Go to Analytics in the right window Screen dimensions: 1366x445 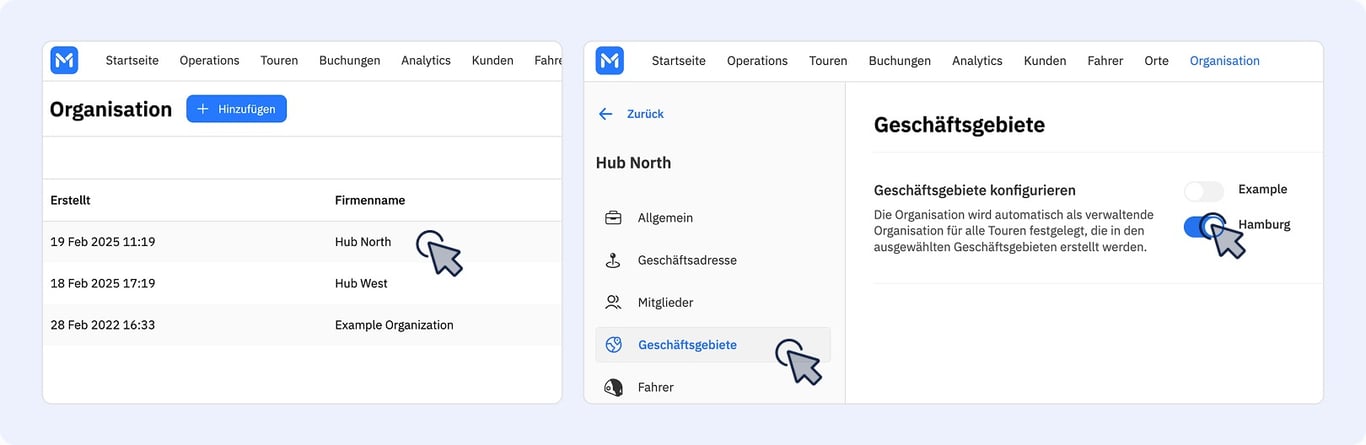click(977, 61)
